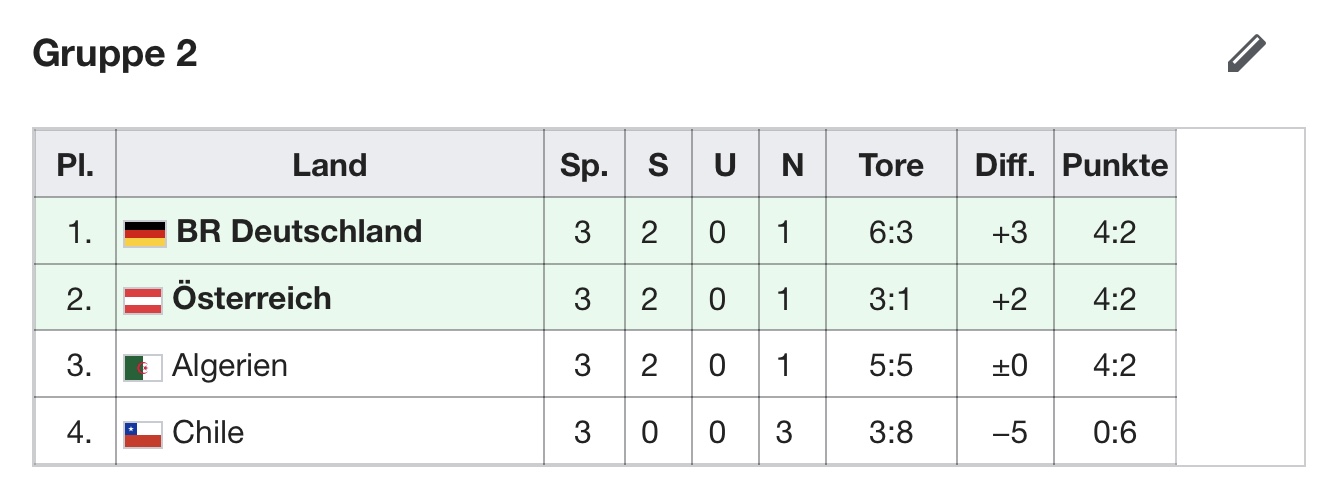Click the Gruppe 2 heading
The height and width of the screenshot is (490, 1324).
click(115, 54)
